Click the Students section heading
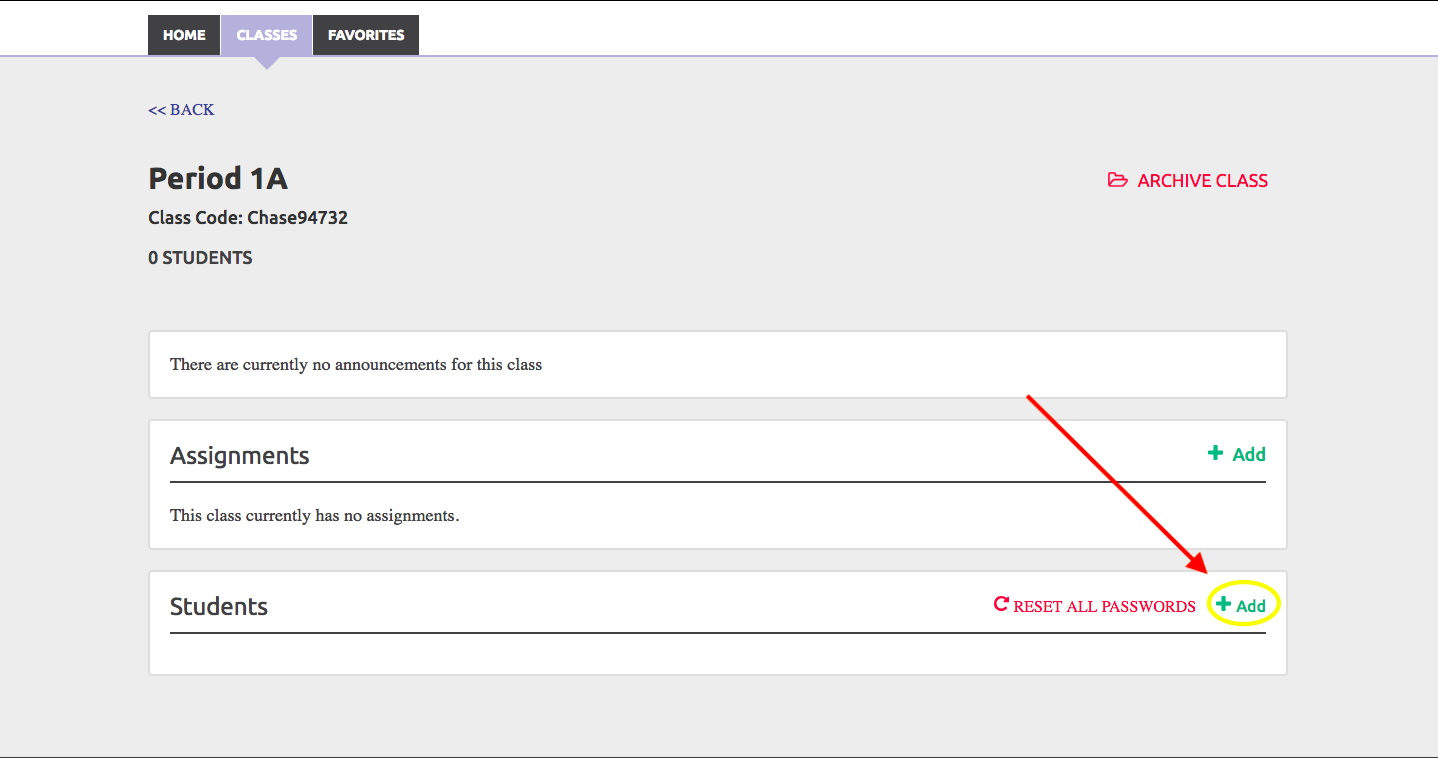 click(219, 607)
